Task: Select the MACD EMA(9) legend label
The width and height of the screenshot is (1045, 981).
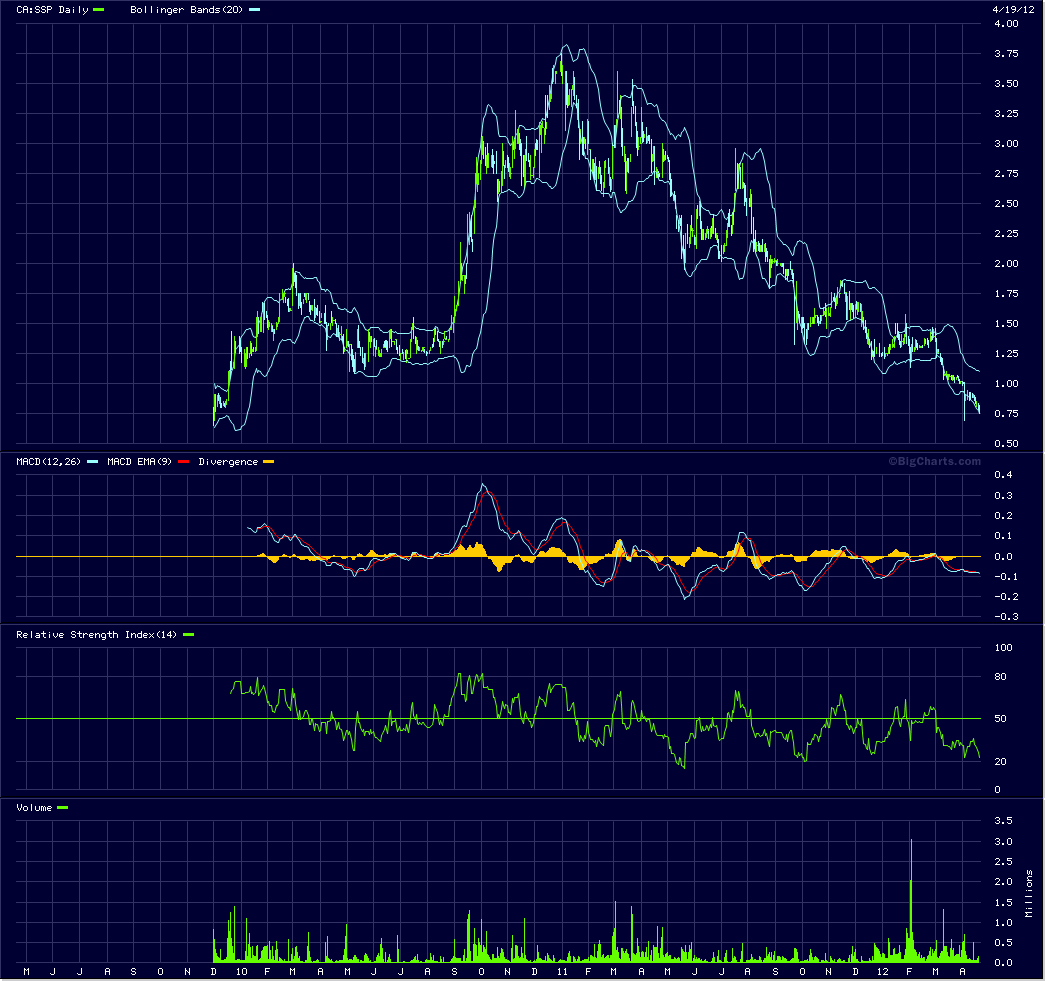Action: point(139,462)
